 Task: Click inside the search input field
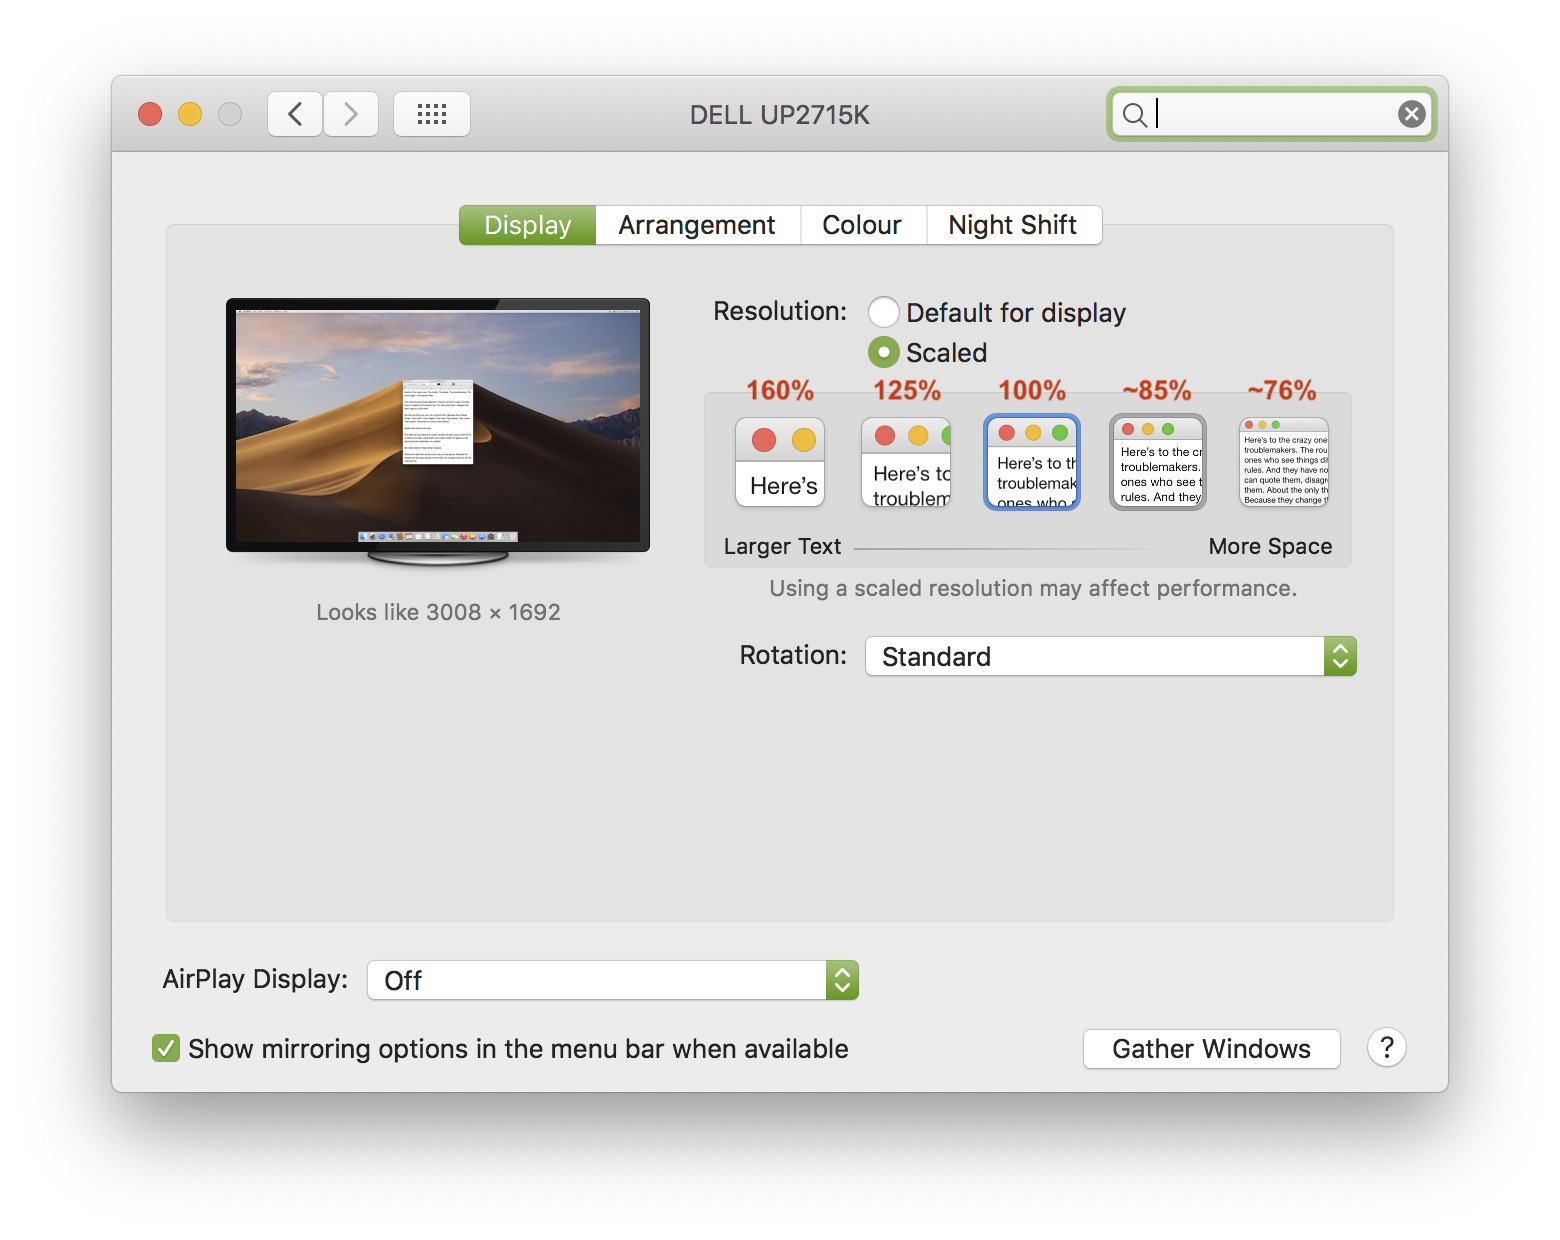point(1271,114)
